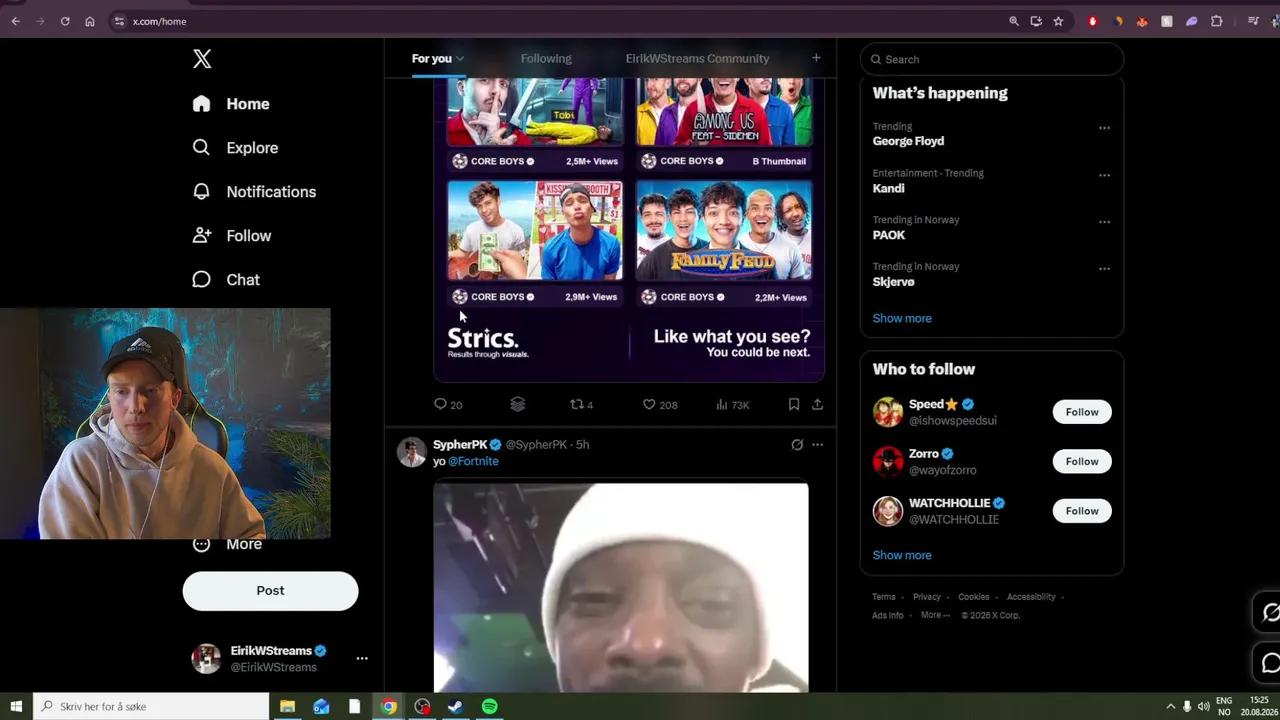
Task: Open more options on SypherPK post
Action: click(817, 444)
